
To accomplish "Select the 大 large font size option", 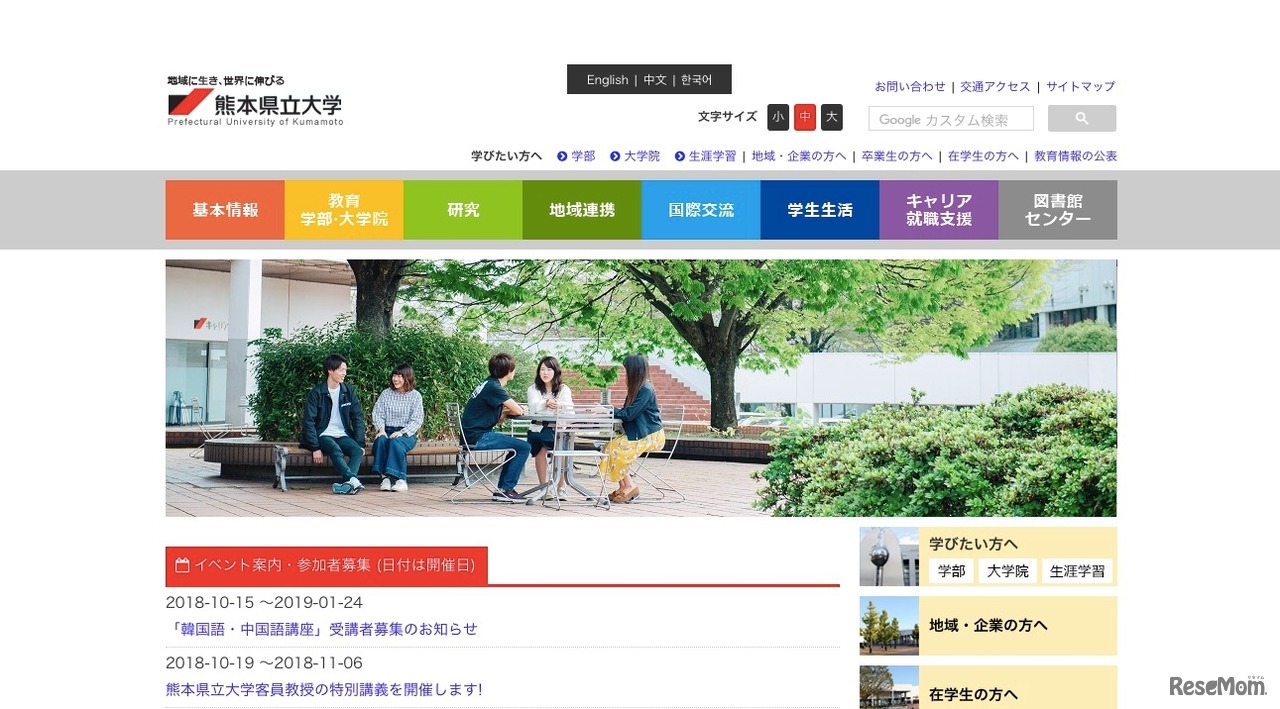I will pyautogui.click(x=831, y=117).
